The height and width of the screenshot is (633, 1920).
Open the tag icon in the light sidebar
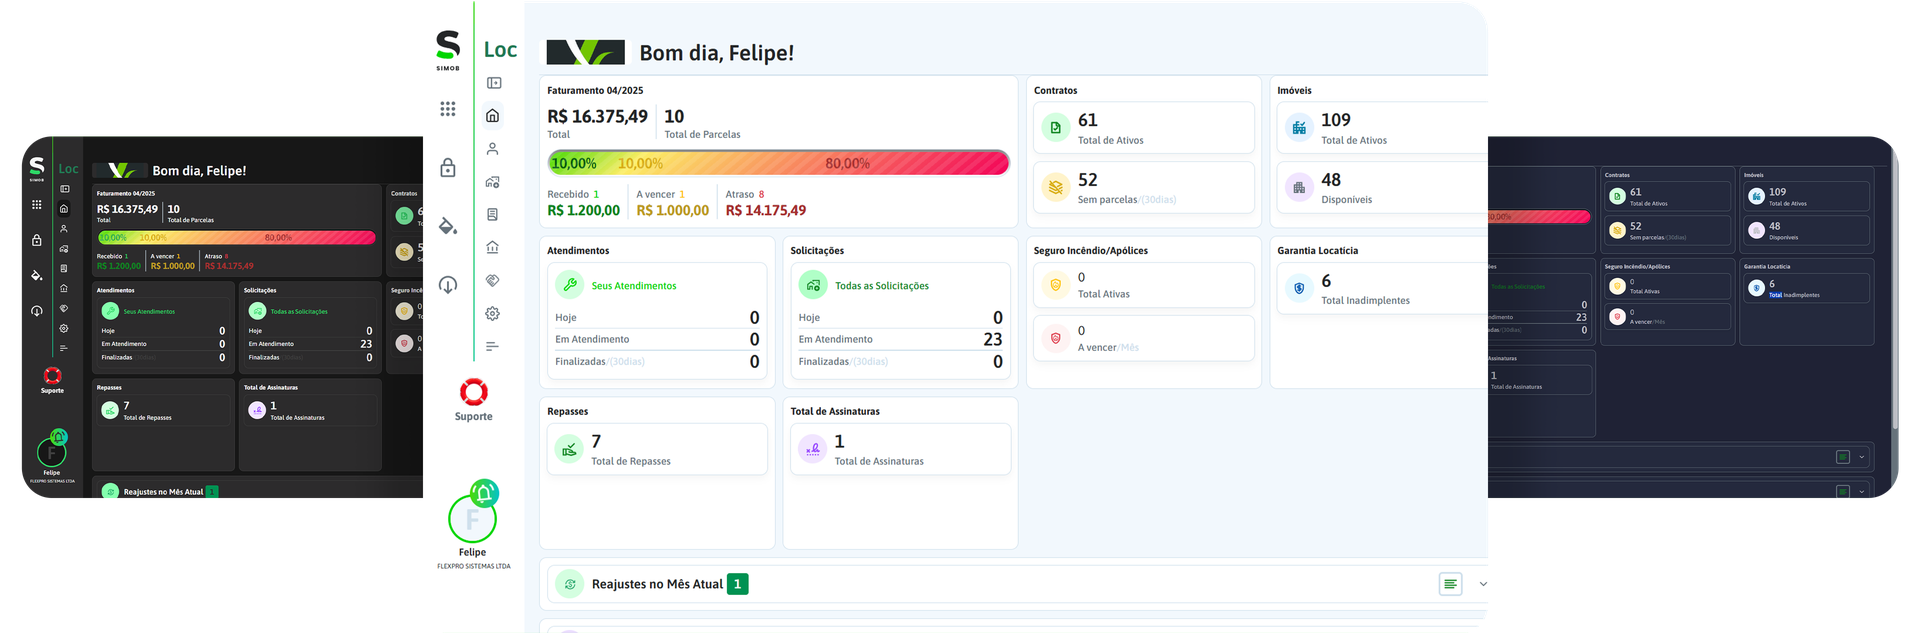pyautogui.click(x=493, y=280)
